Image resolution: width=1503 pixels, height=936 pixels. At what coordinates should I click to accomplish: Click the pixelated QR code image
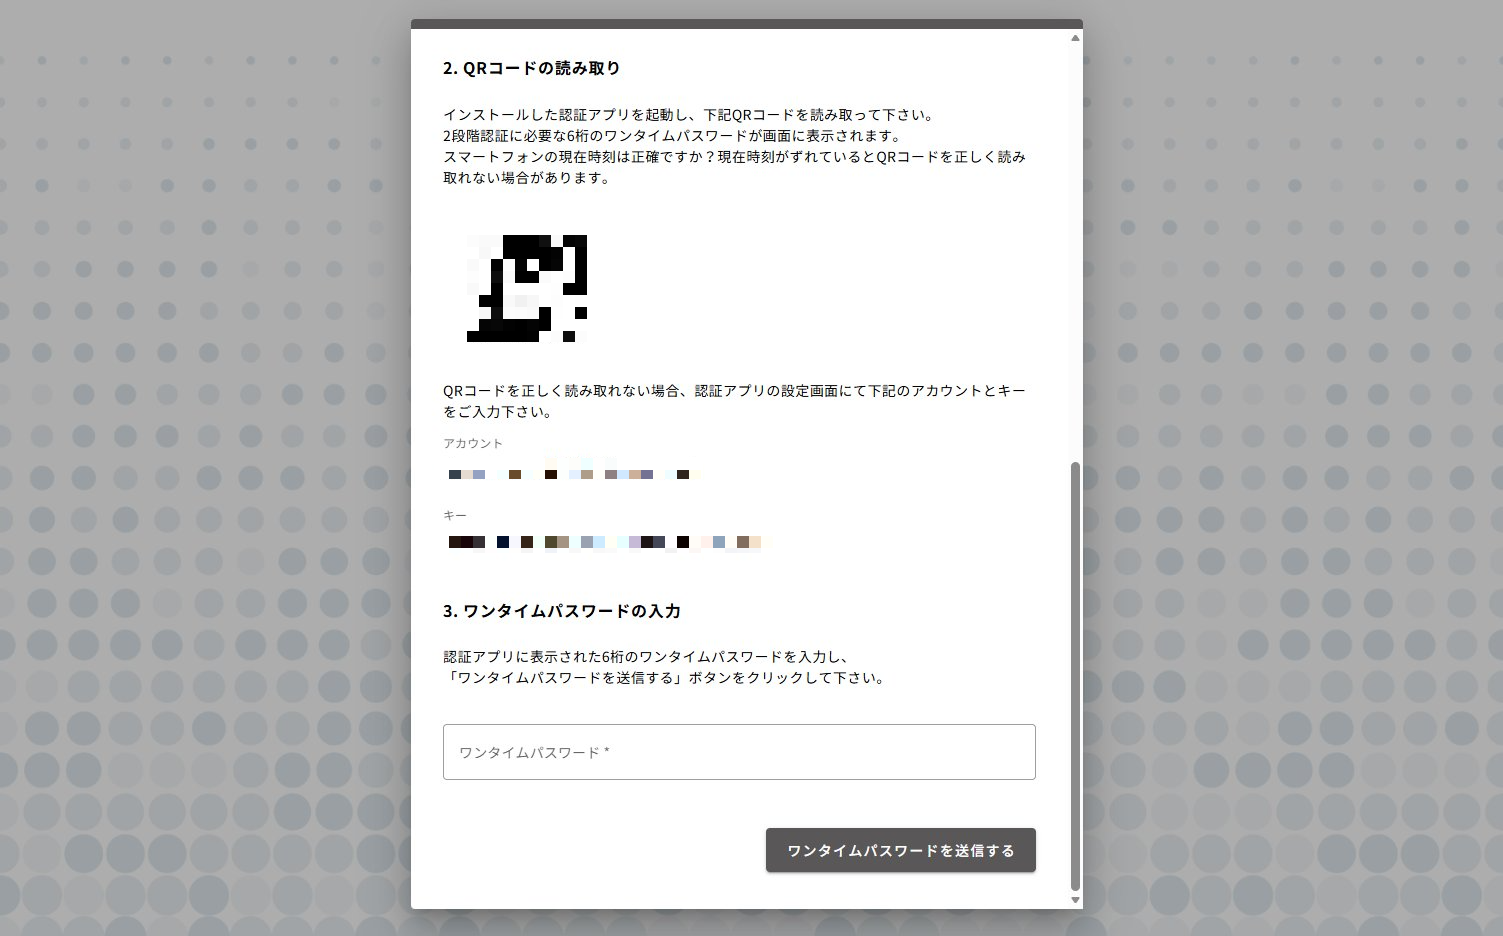[527, 289]
